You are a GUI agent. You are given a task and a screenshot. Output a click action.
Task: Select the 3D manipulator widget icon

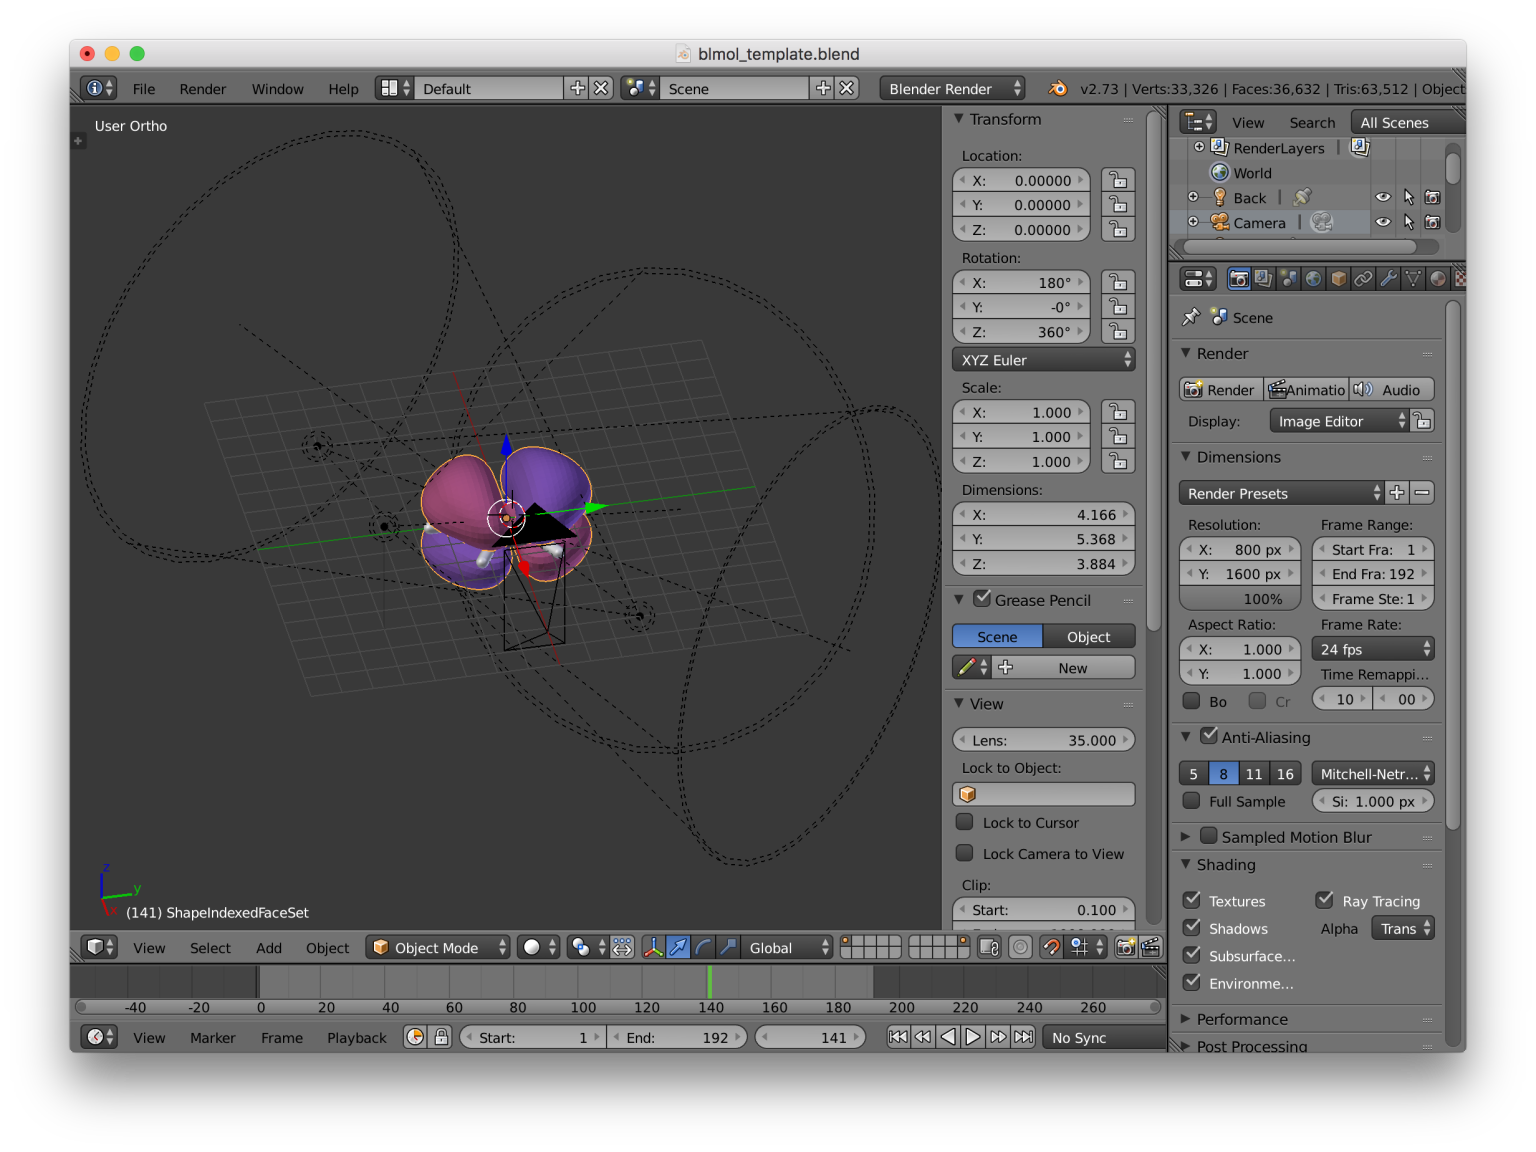coord(653,947)
